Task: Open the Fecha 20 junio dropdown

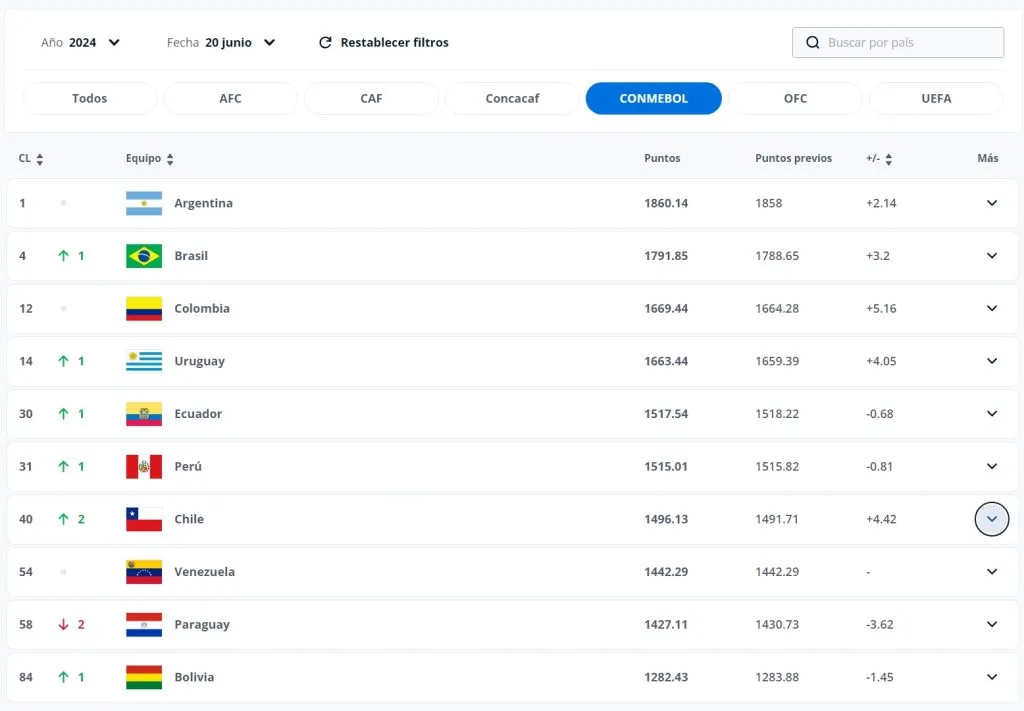Action: pyautogui.click(x=221, y=42)
